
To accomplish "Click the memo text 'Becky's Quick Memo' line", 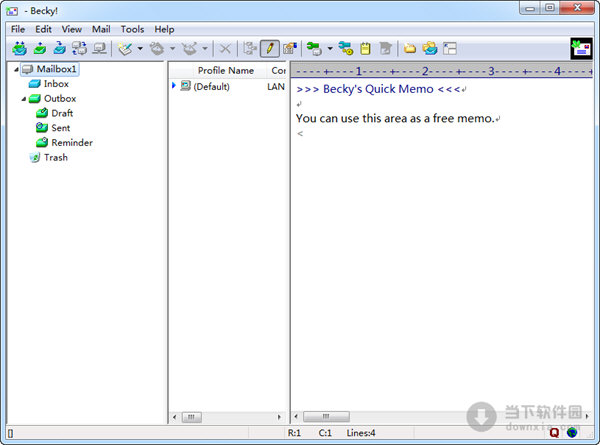I will (x=381, y=89).
